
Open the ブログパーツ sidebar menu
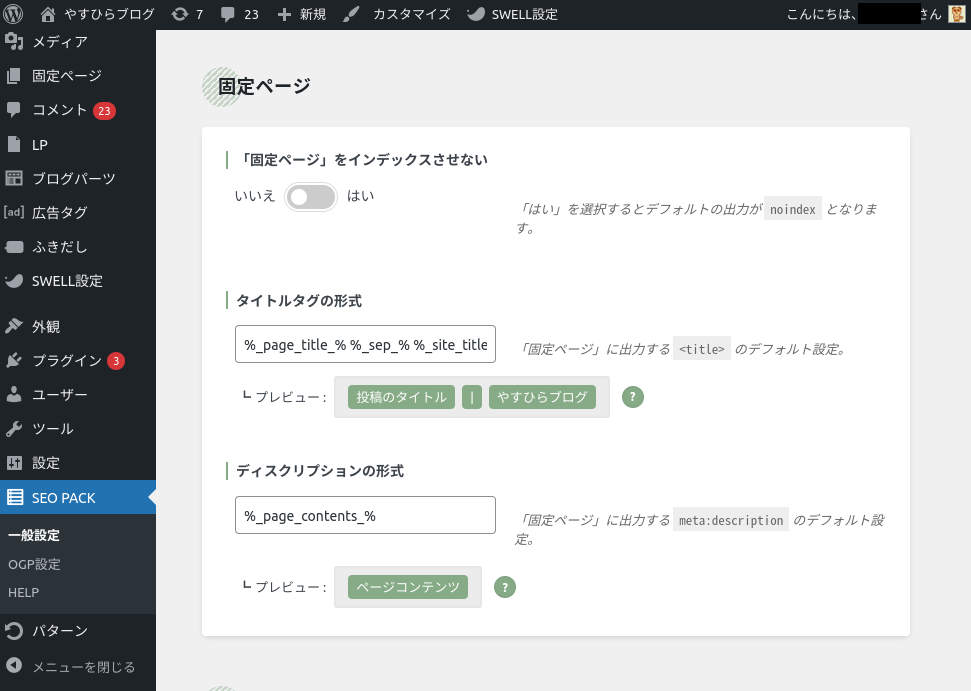coord(73,179)
